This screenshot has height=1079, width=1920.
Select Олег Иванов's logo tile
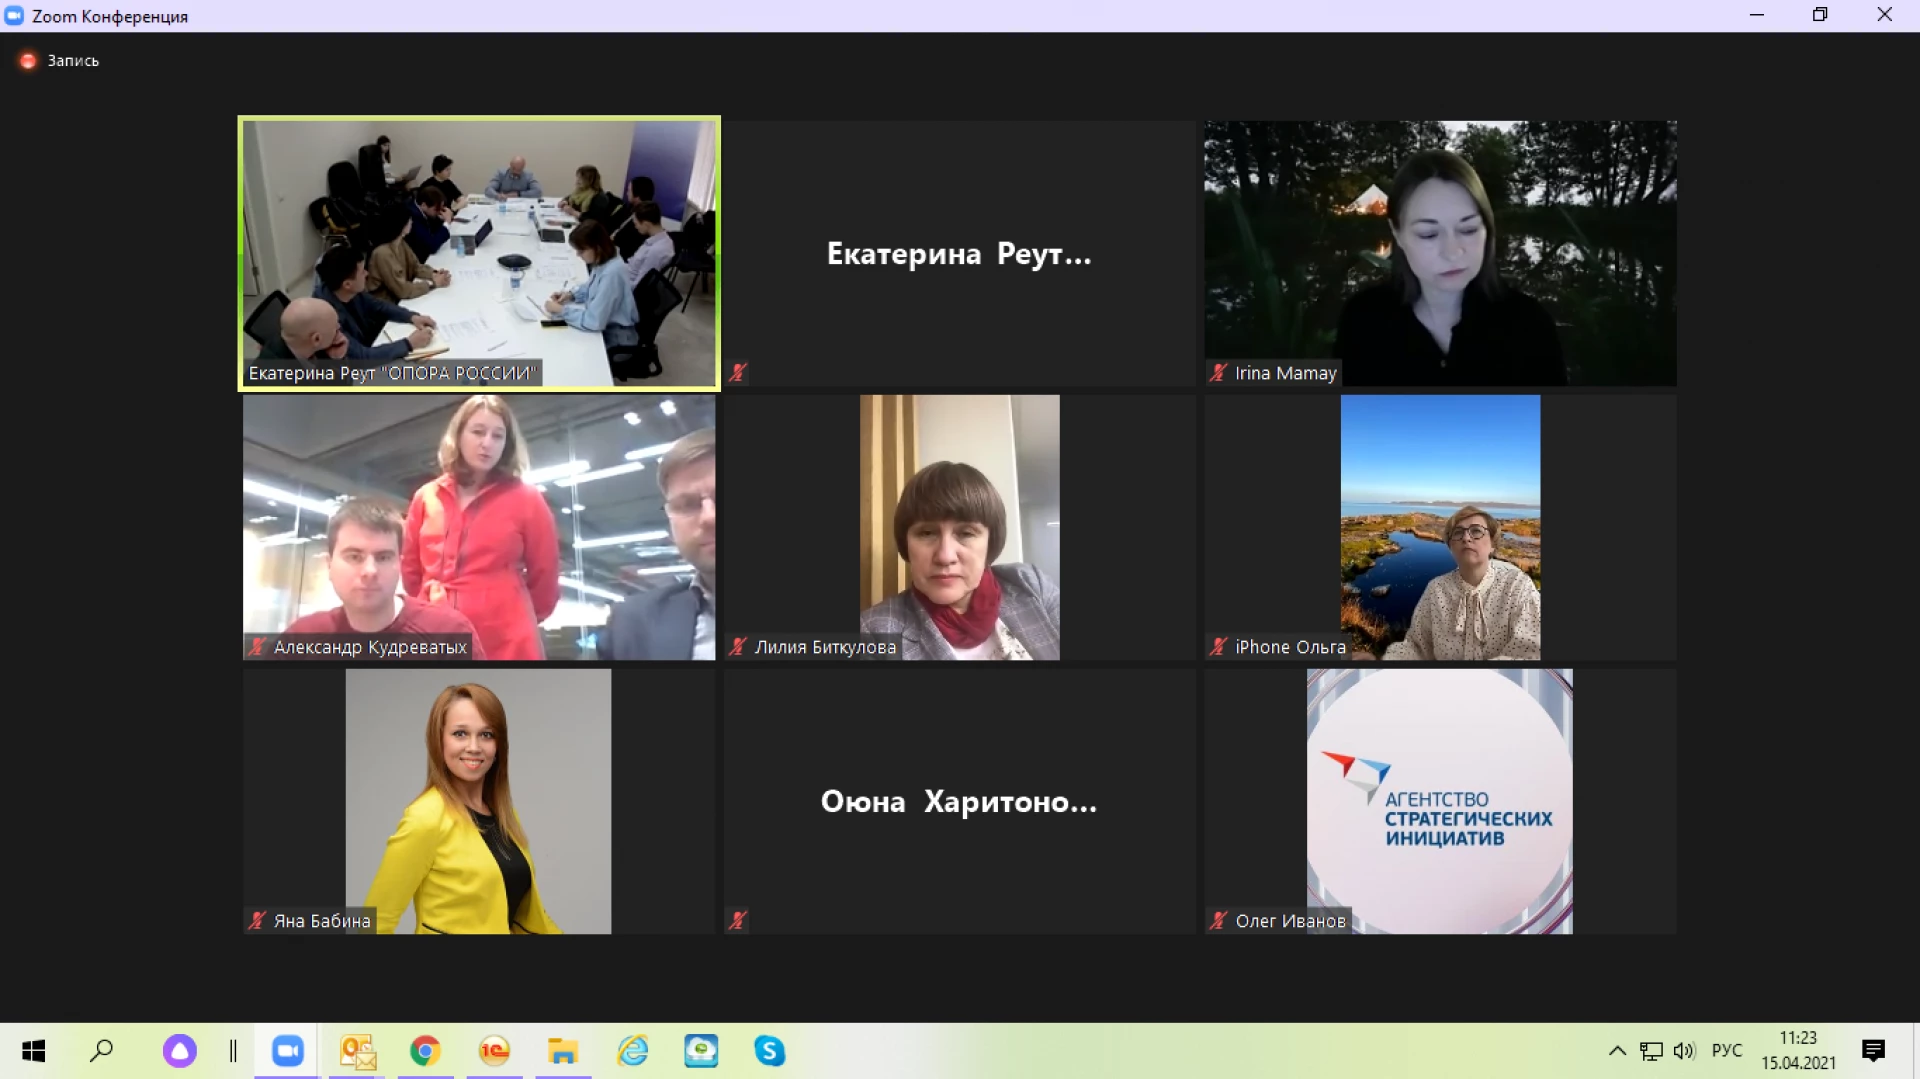click(1440, 801)
